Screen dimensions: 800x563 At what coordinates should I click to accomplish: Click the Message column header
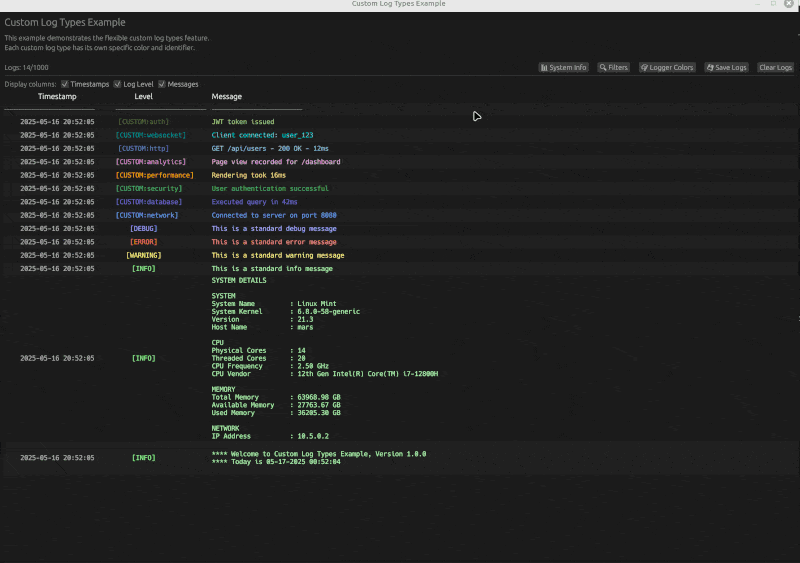point(227,97)
